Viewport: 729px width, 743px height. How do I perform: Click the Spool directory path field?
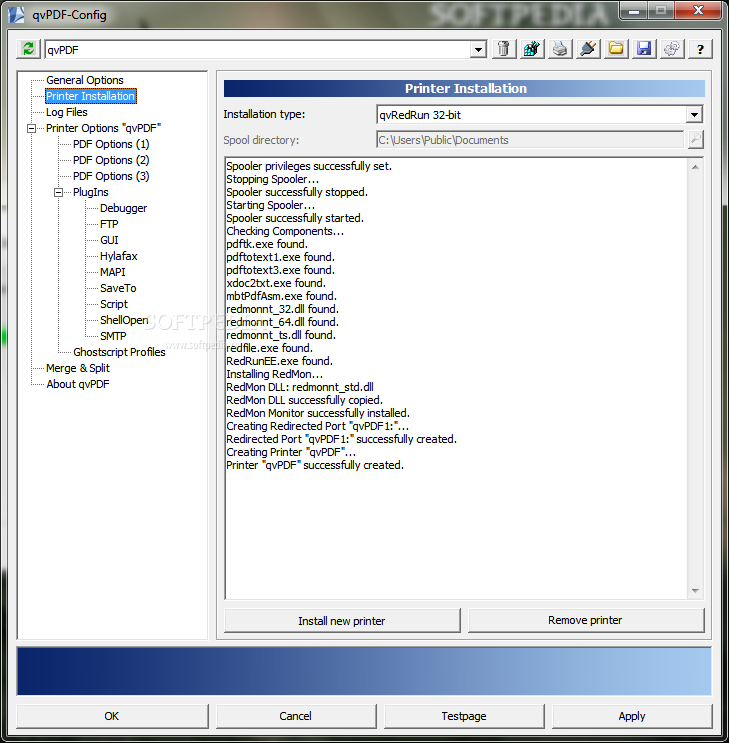pyautogui.click(x=530, y=140)
